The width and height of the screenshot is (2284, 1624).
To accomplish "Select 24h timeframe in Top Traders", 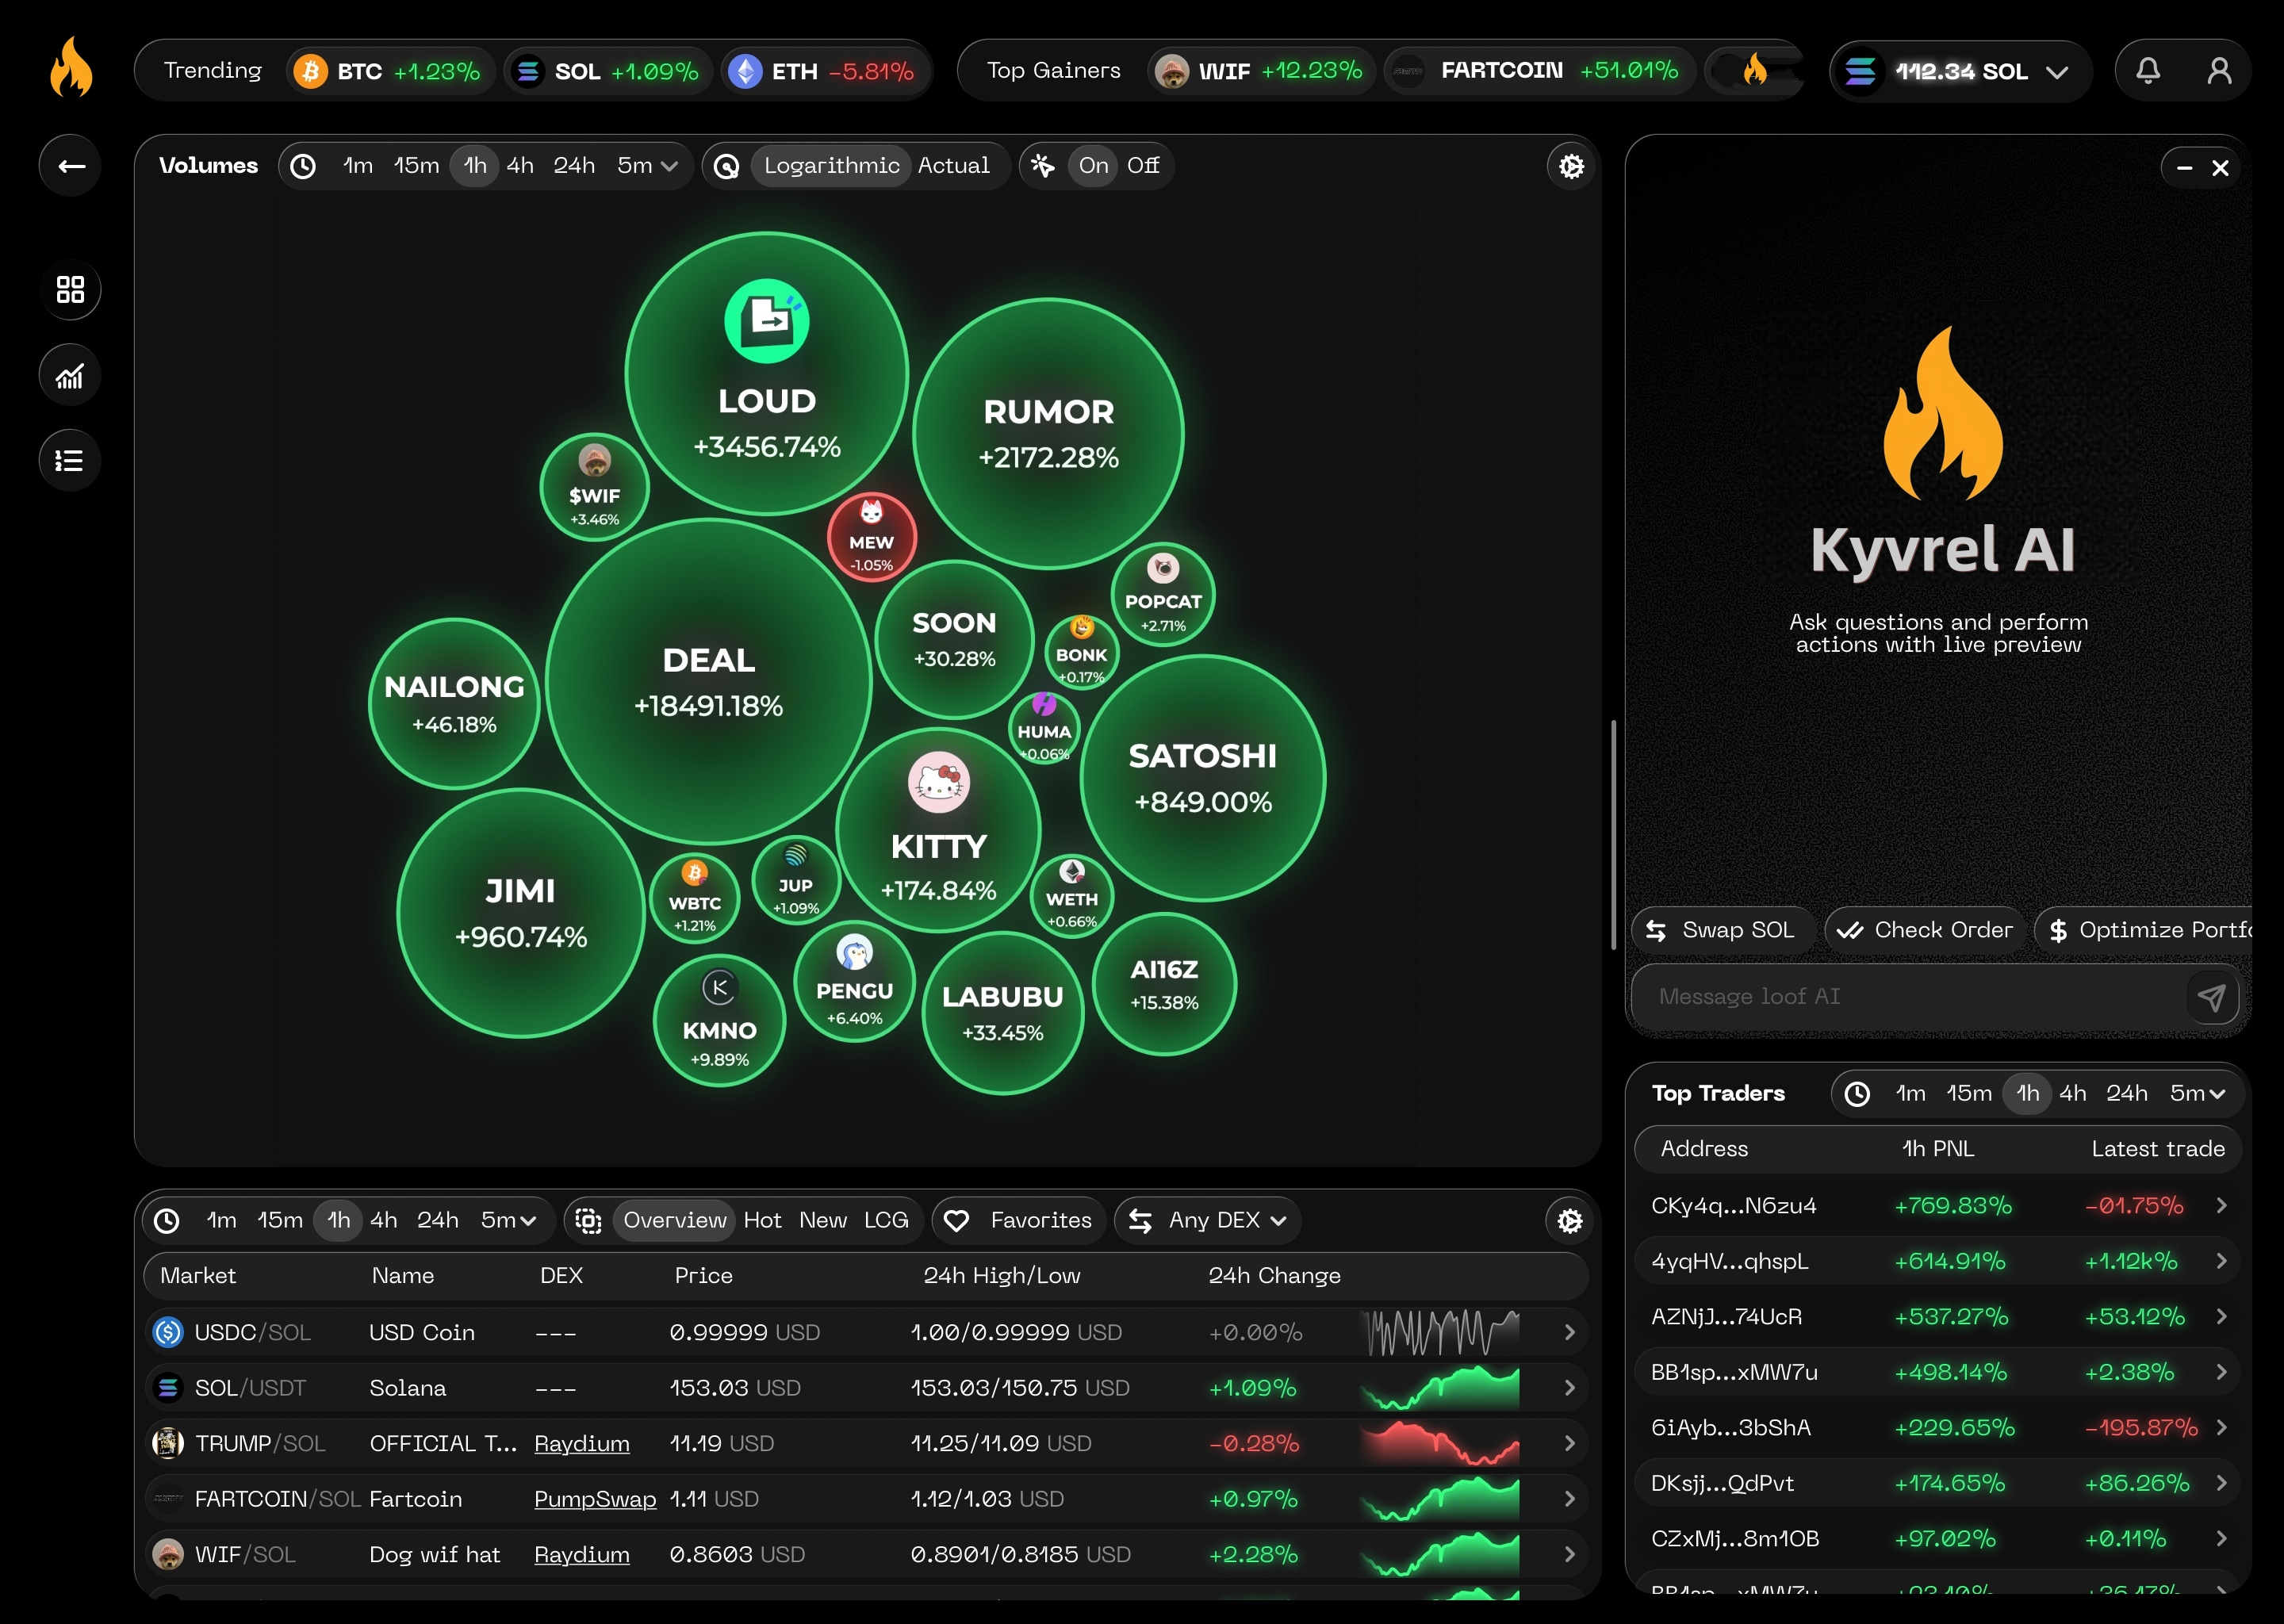I will [x=2126, y=1093].
